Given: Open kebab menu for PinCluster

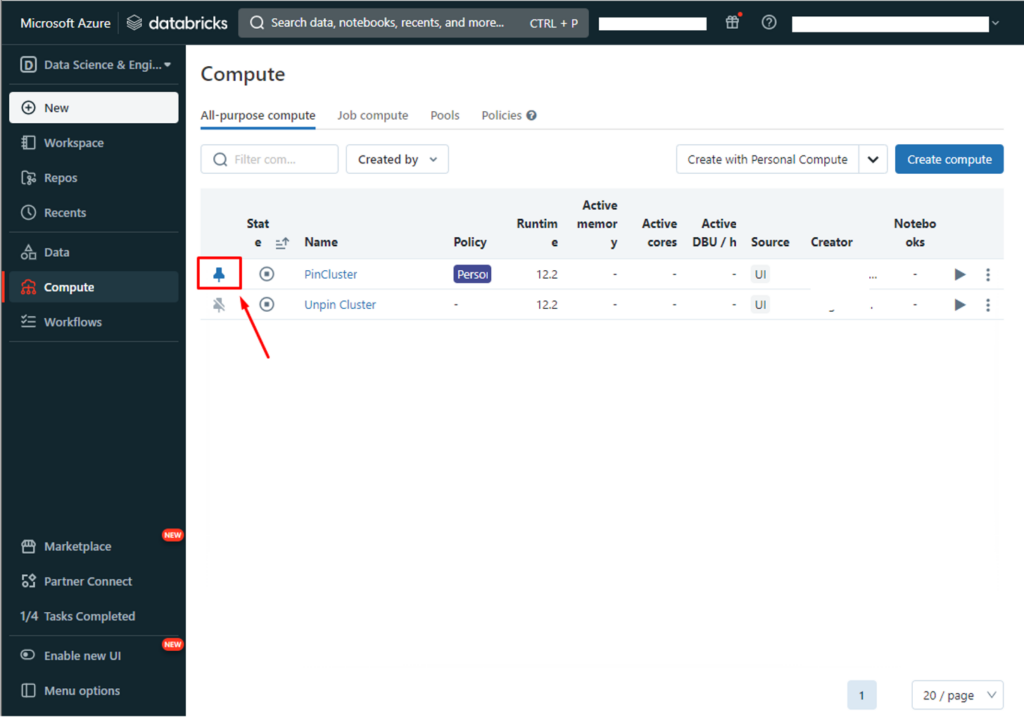Looking at the screenshot, I should [987, 274].
